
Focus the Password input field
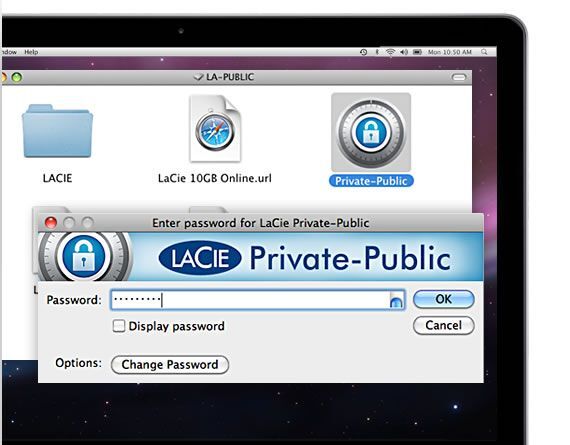click(258, 300)
